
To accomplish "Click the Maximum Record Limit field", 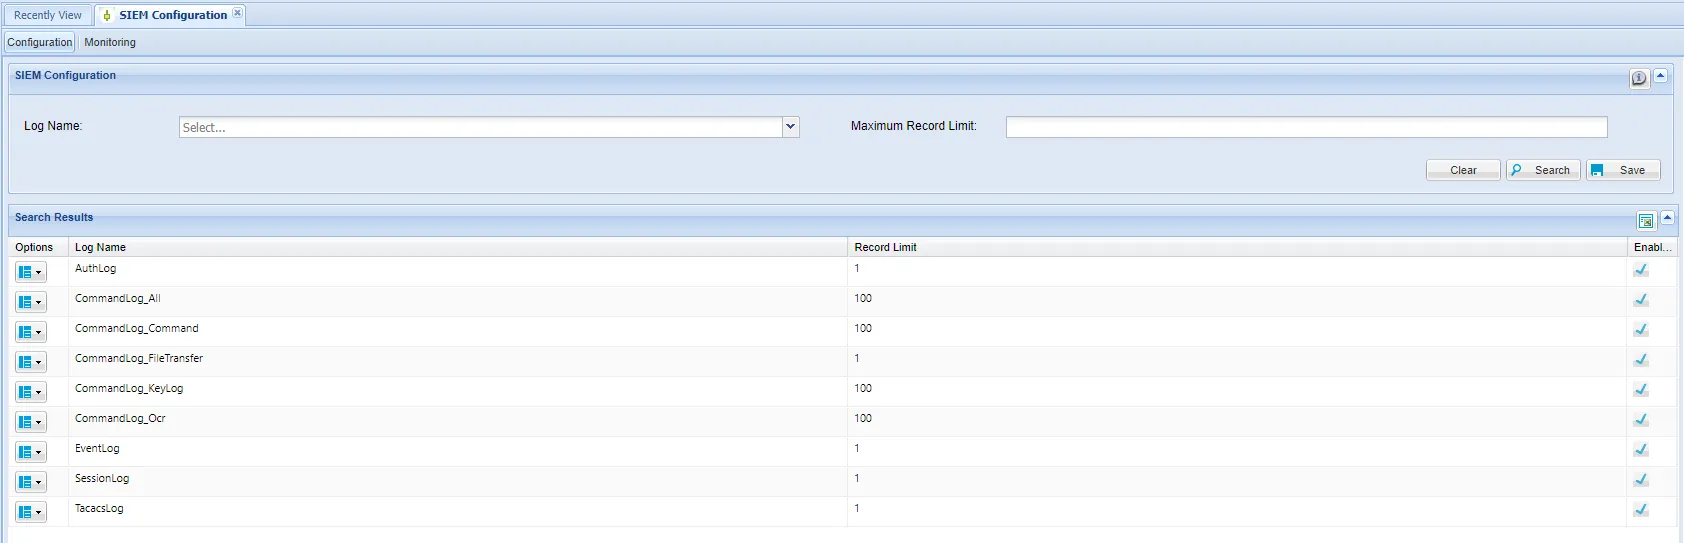I will pyautogui.click(x=1306, y=127).
